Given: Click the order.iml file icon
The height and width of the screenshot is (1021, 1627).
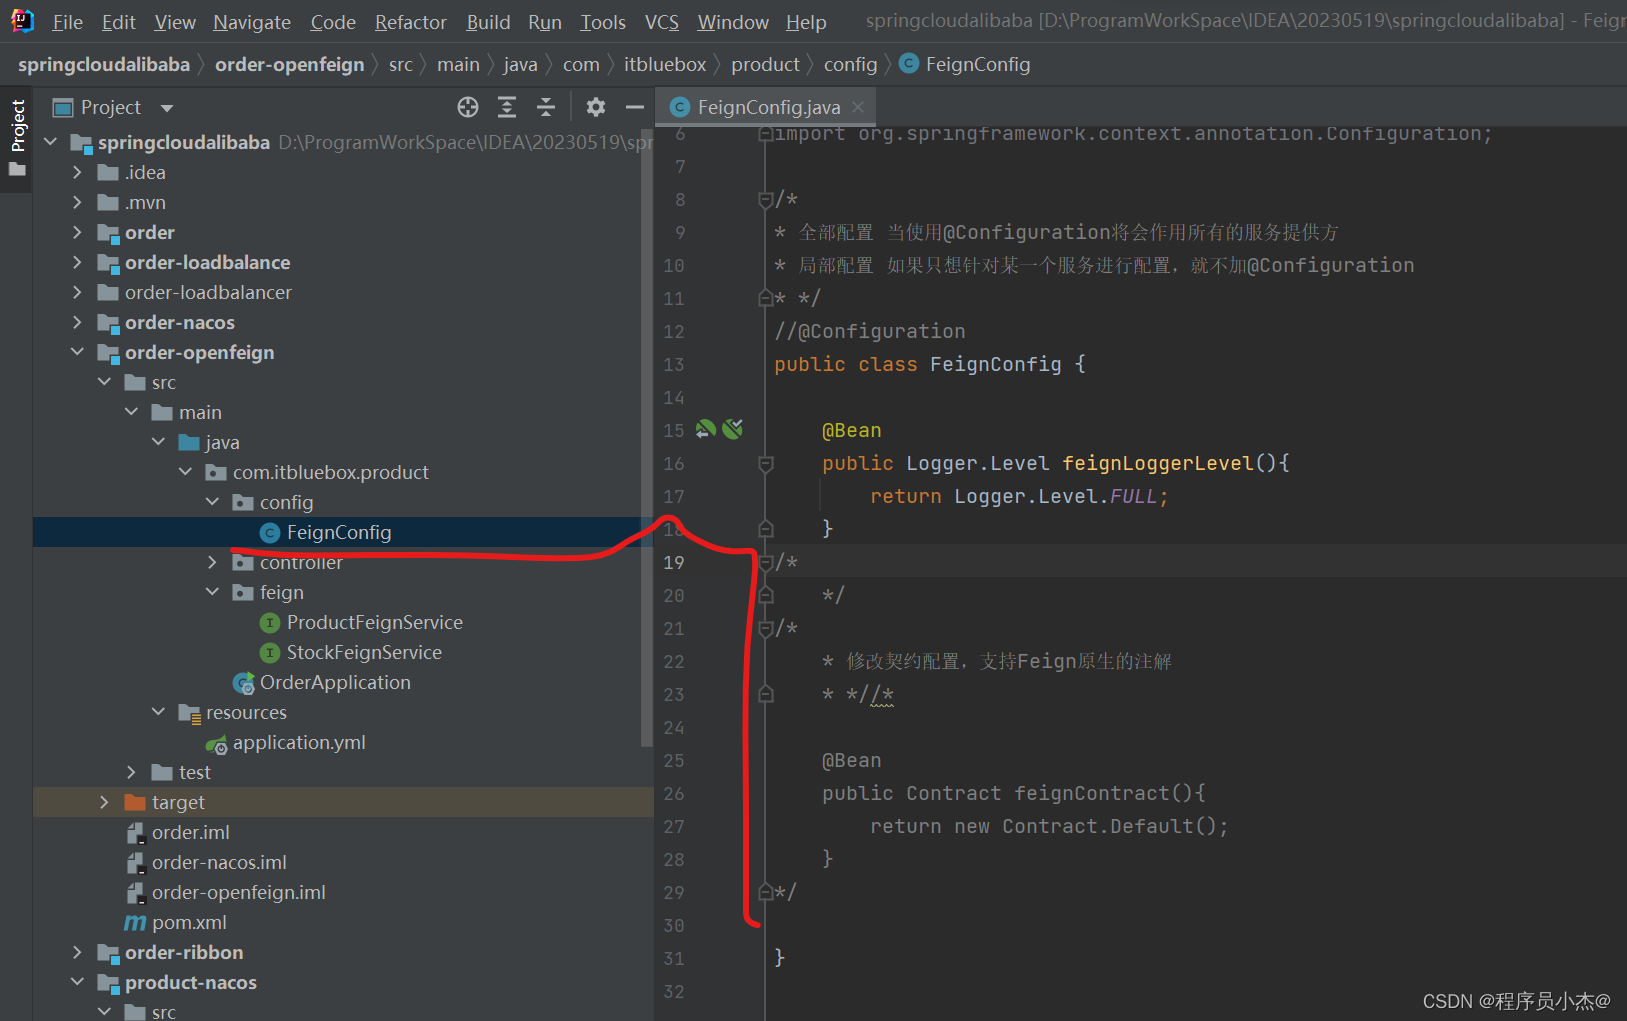Looking at the screenshot, I should click(x=135, y=833).
